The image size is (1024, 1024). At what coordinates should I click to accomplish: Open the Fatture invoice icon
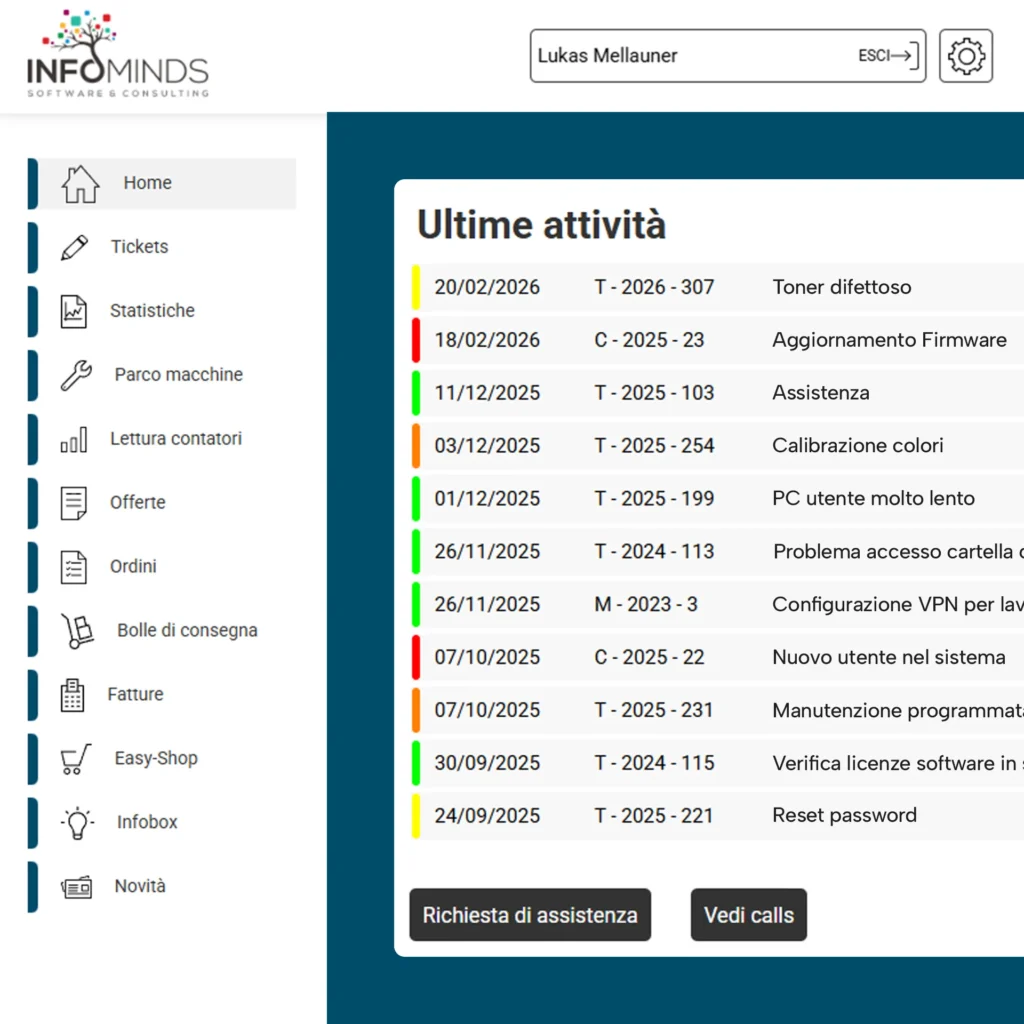point(72,695)
